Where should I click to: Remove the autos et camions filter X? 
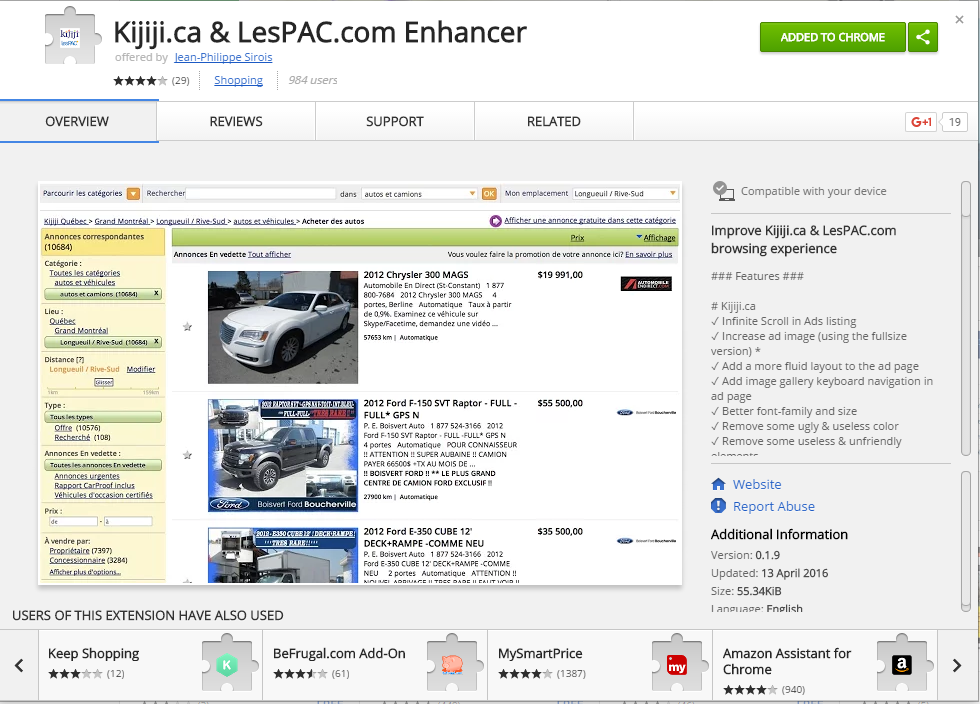click(x=156, y=293)
